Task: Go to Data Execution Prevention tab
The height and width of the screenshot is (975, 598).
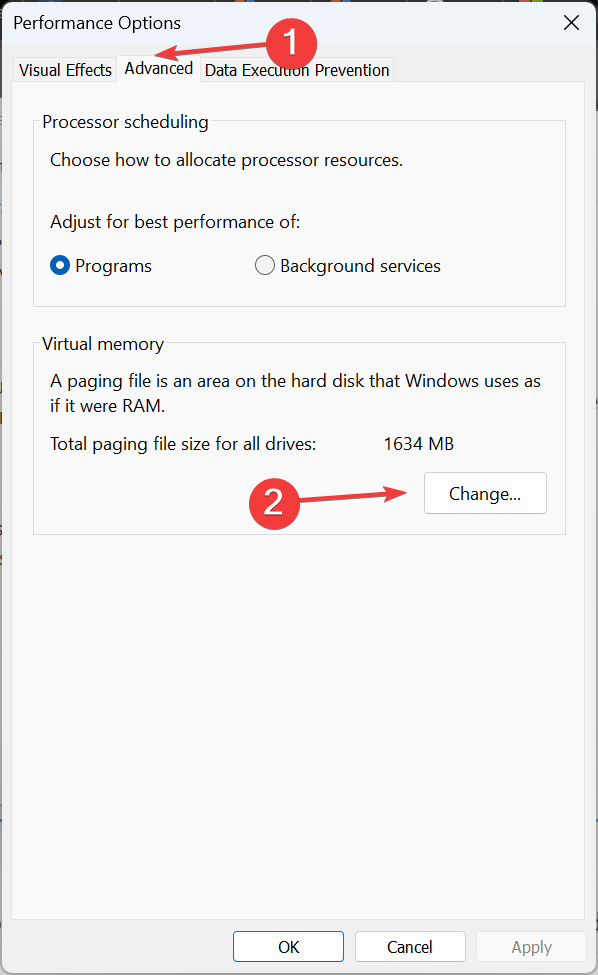Action: tap(297, 70)
